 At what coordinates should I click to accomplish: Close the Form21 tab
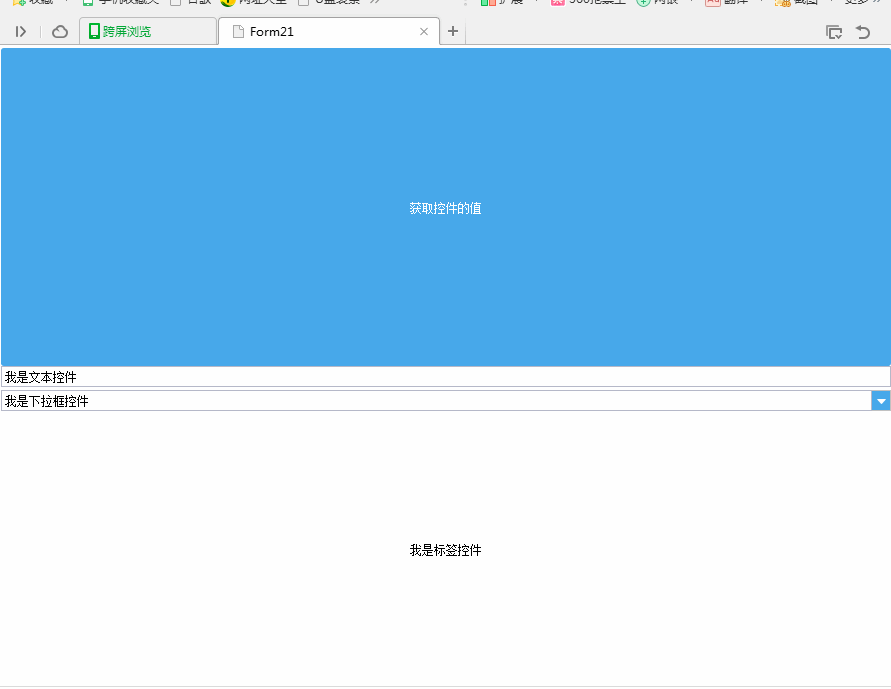coord(424,32)
